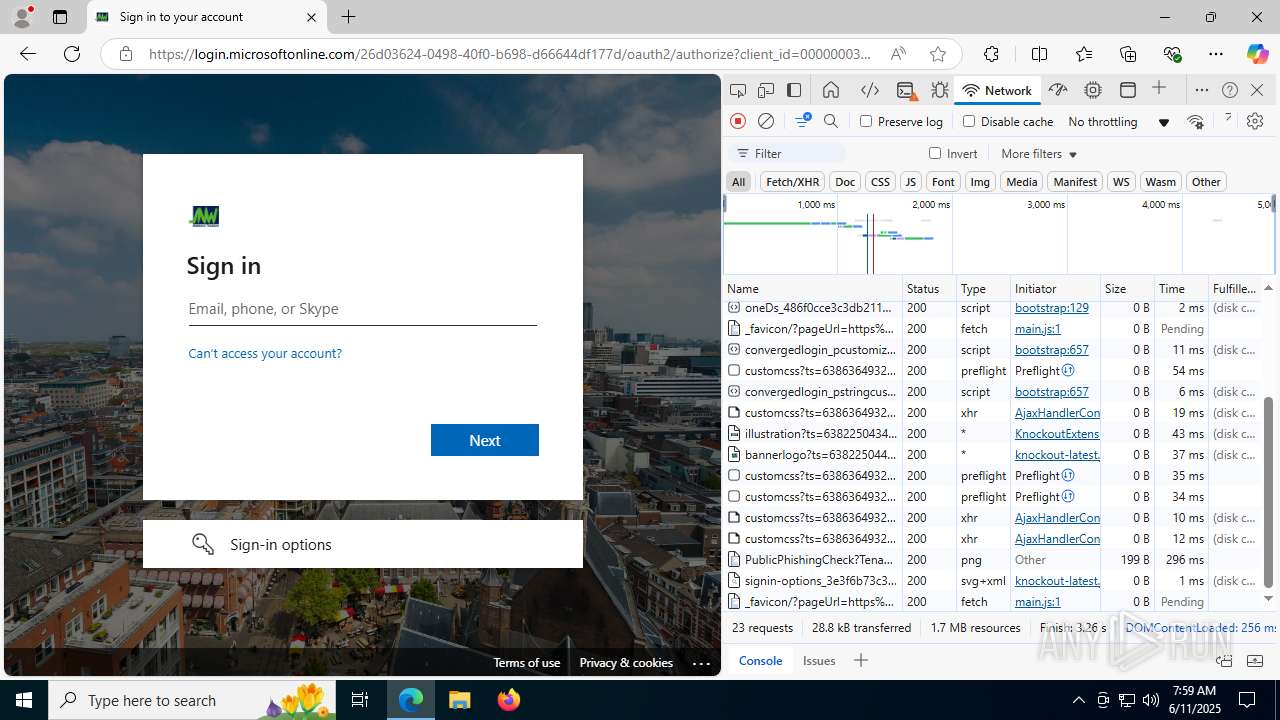Enable Preserve log checkbox

click(x=866, y=121)
